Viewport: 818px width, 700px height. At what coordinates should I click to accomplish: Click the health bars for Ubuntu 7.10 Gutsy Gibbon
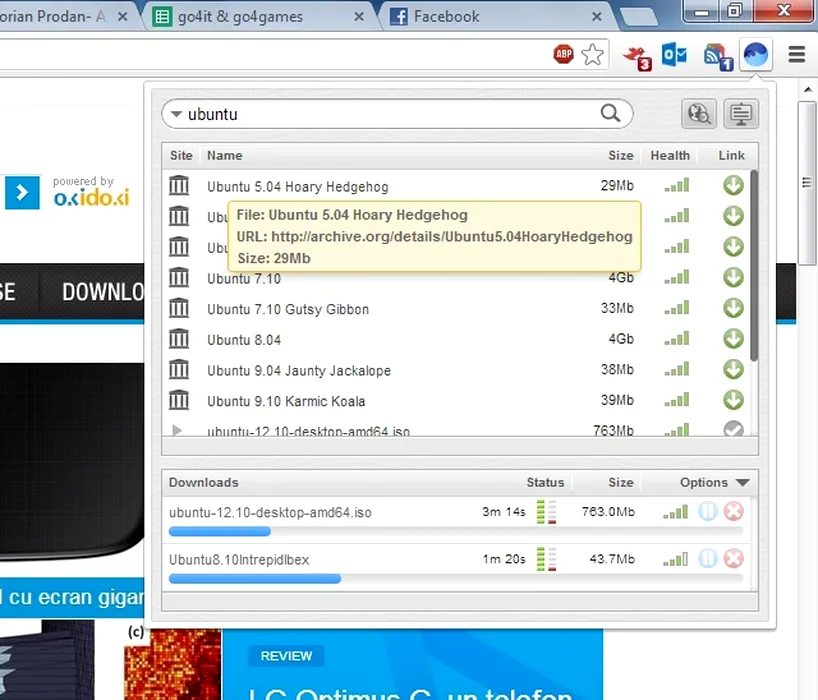tap(676, 308)
